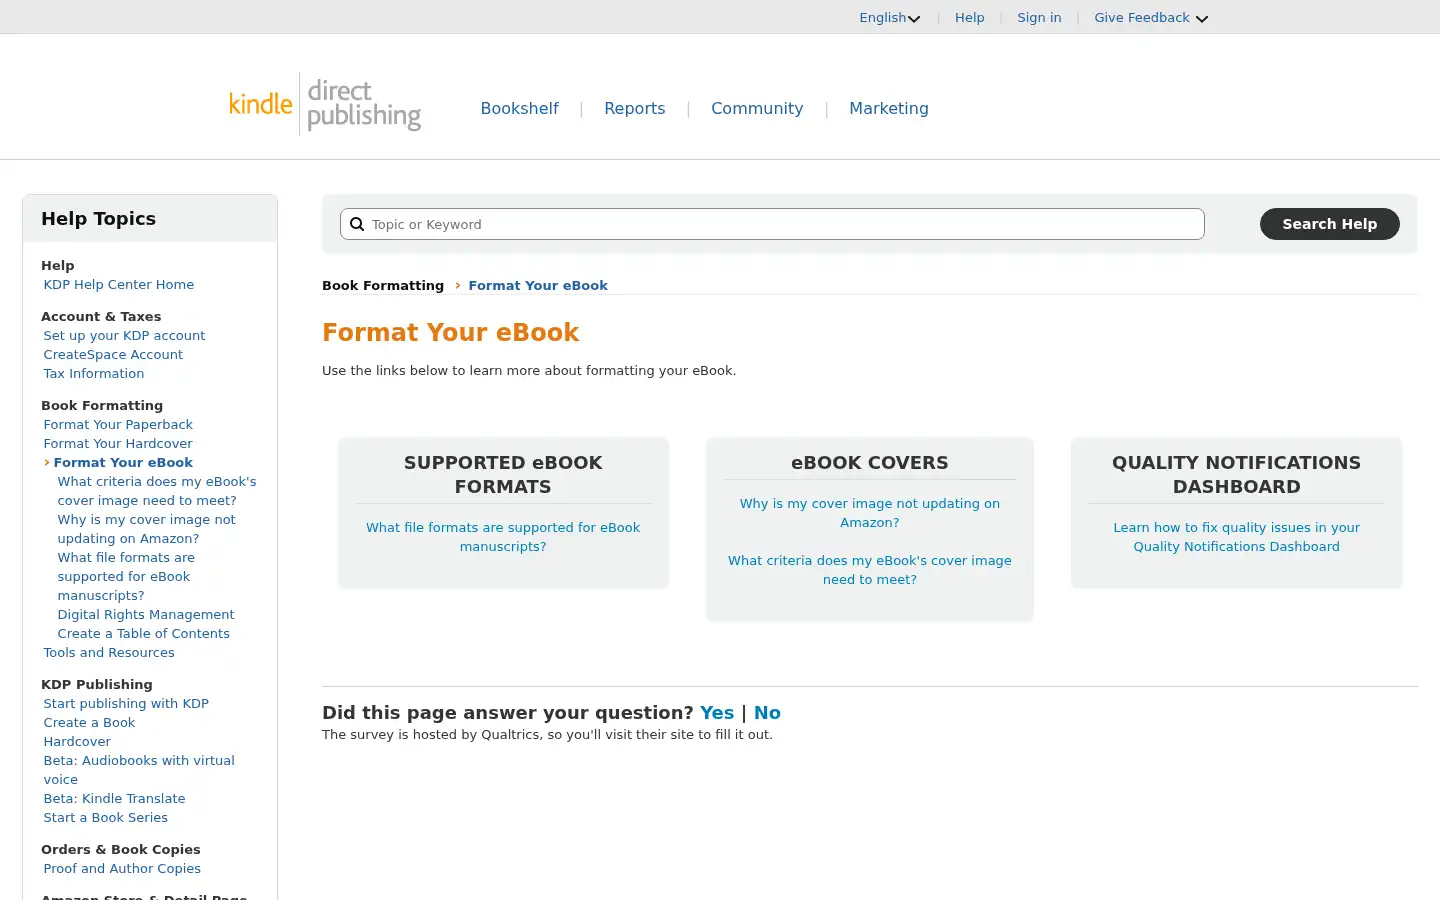
Task: Click the Search Help button
Action: point(1329,224)
